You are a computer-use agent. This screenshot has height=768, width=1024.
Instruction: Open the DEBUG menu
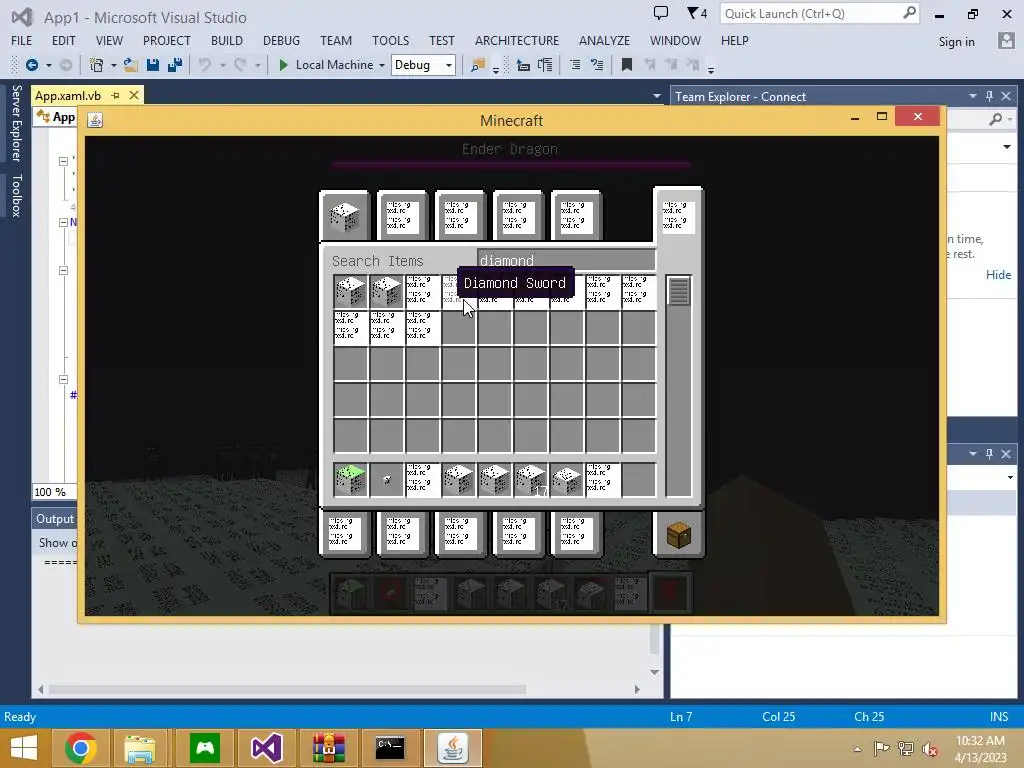281,40
